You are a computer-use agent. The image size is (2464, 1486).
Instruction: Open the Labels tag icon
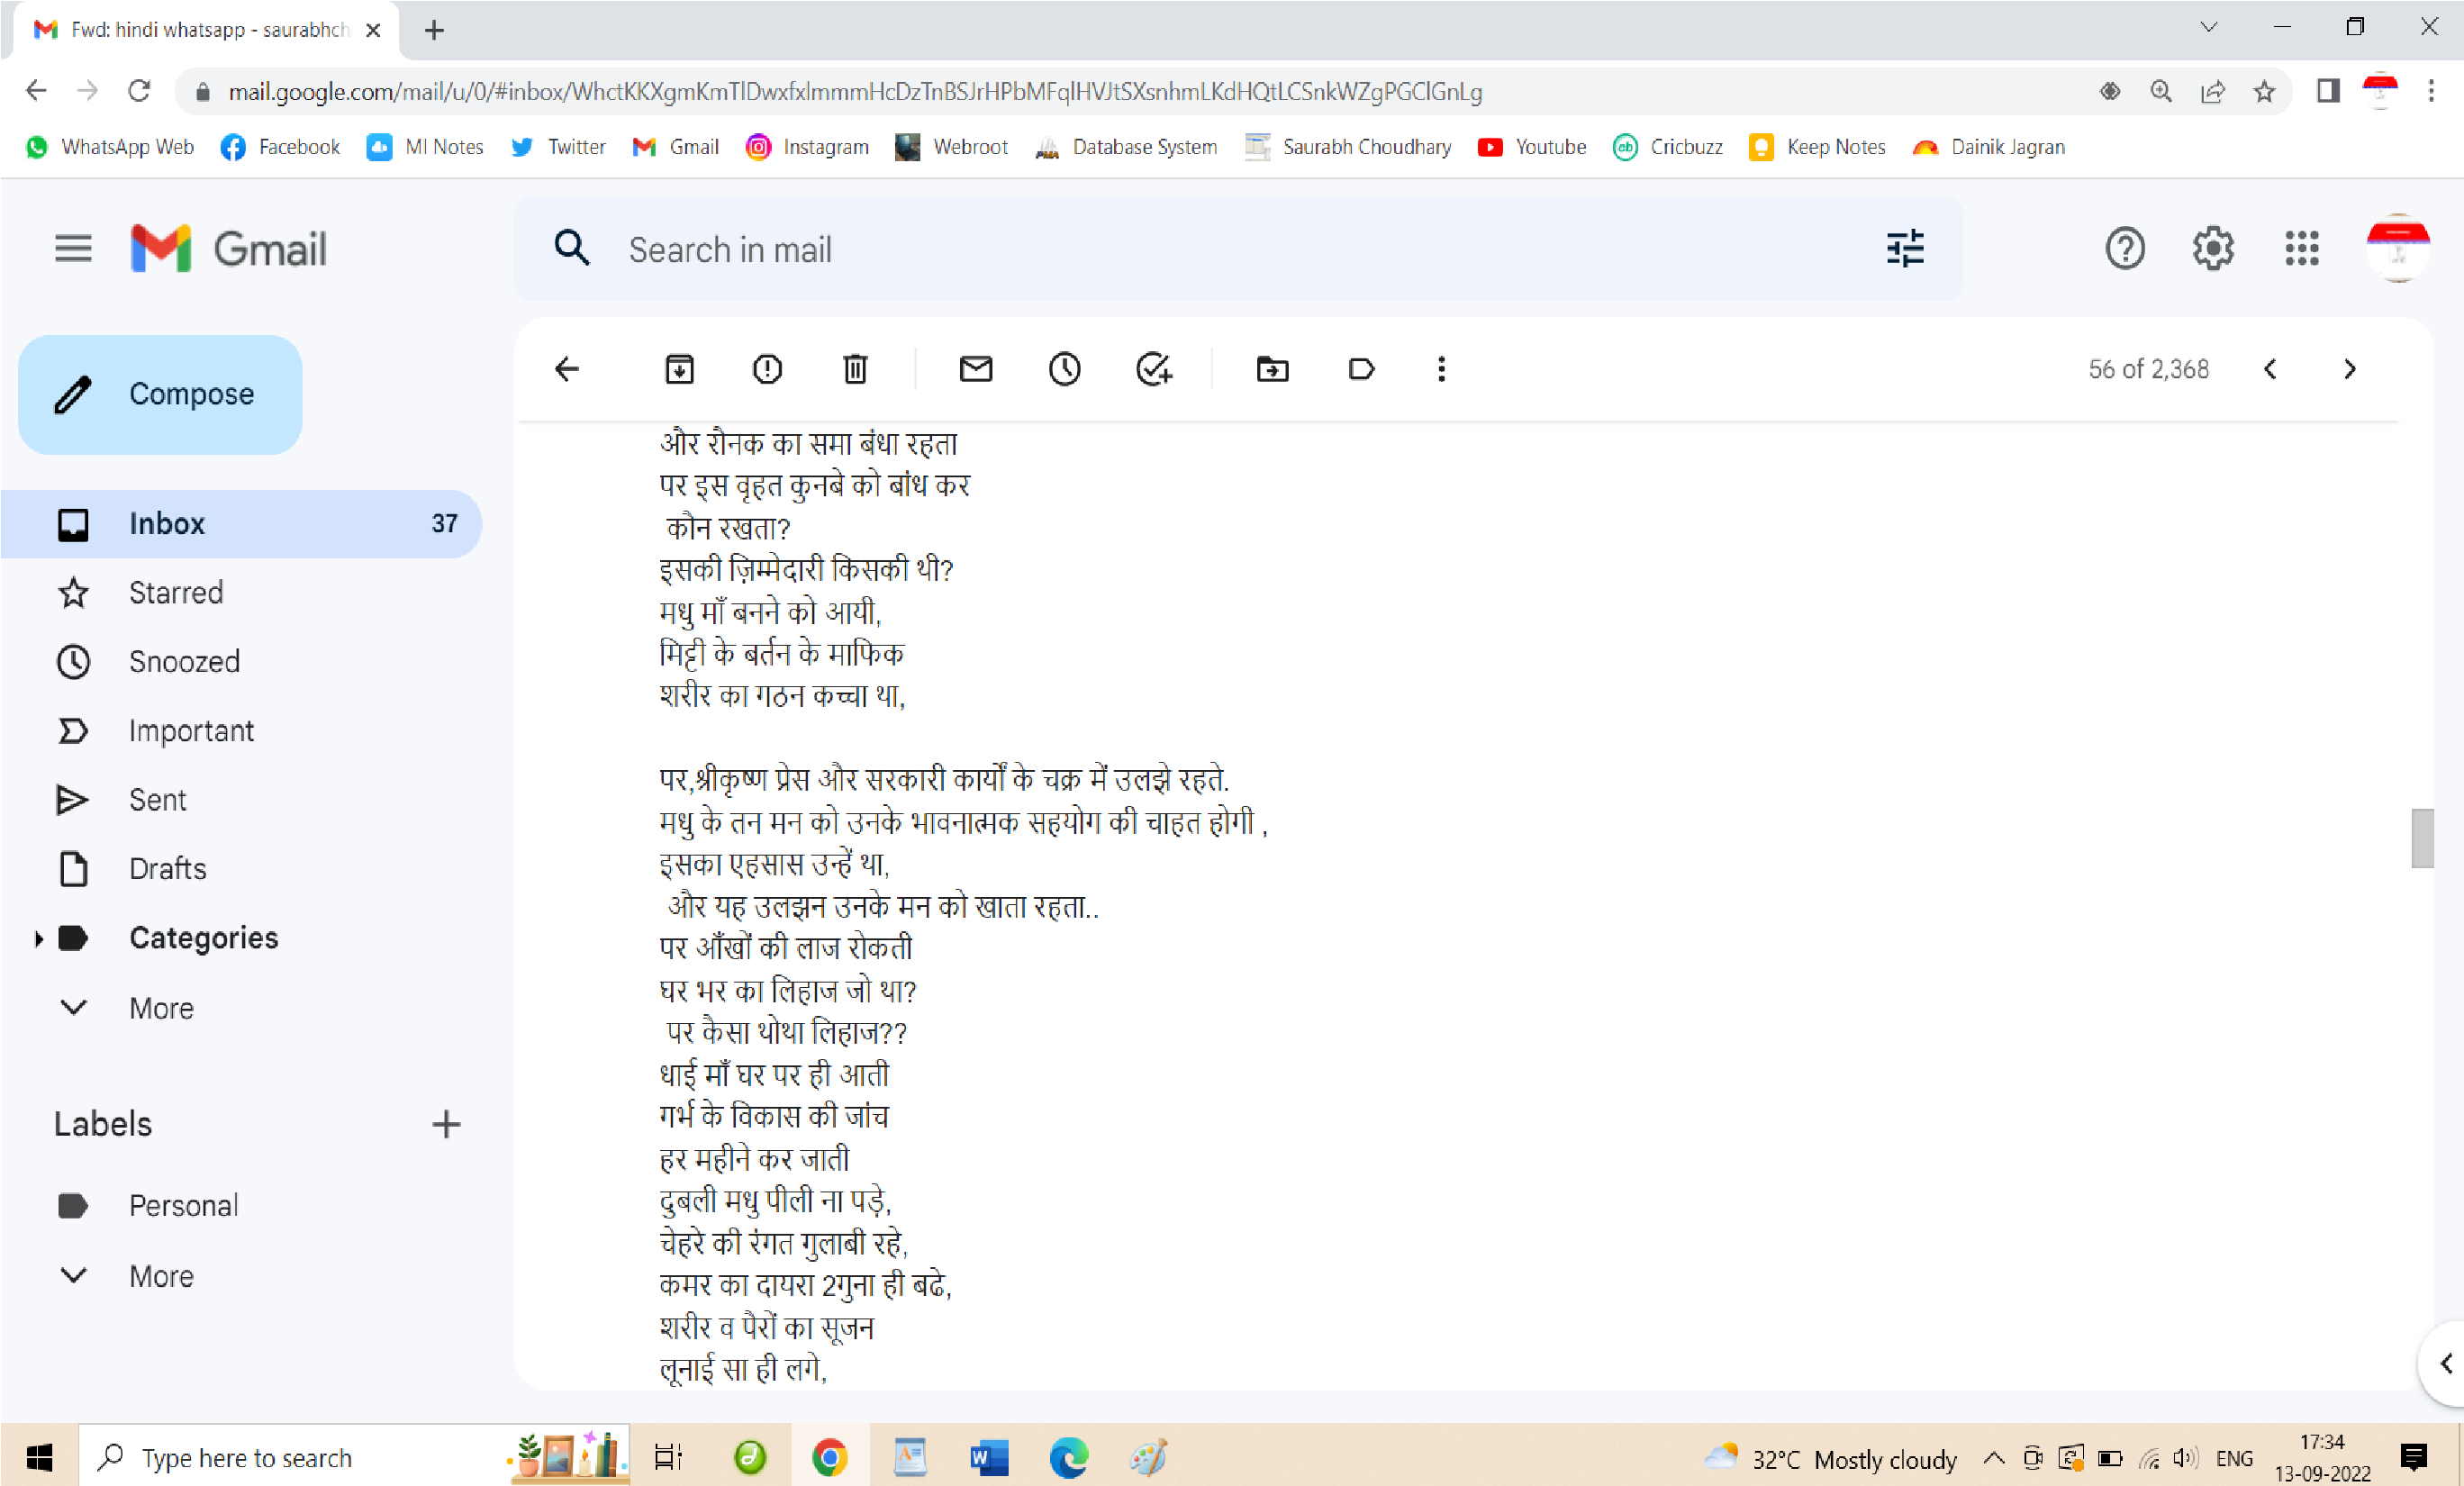(x=1361, y=369)
